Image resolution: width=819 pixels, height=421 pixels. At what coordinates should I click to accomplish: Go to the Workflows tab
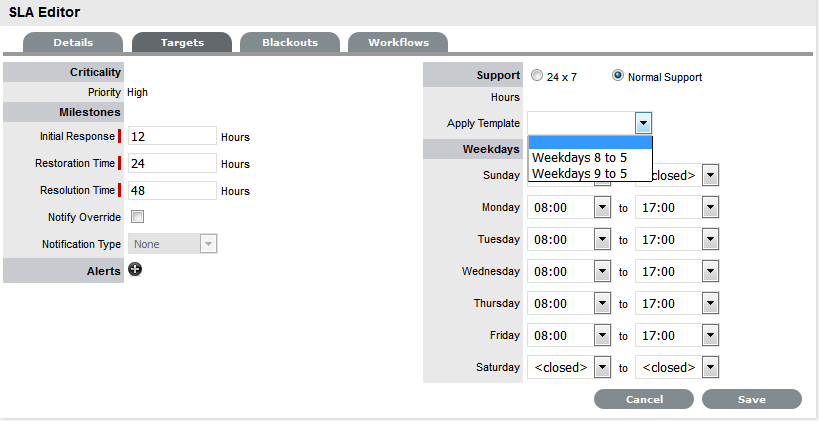pyautogui.click(x=398, y=42)
